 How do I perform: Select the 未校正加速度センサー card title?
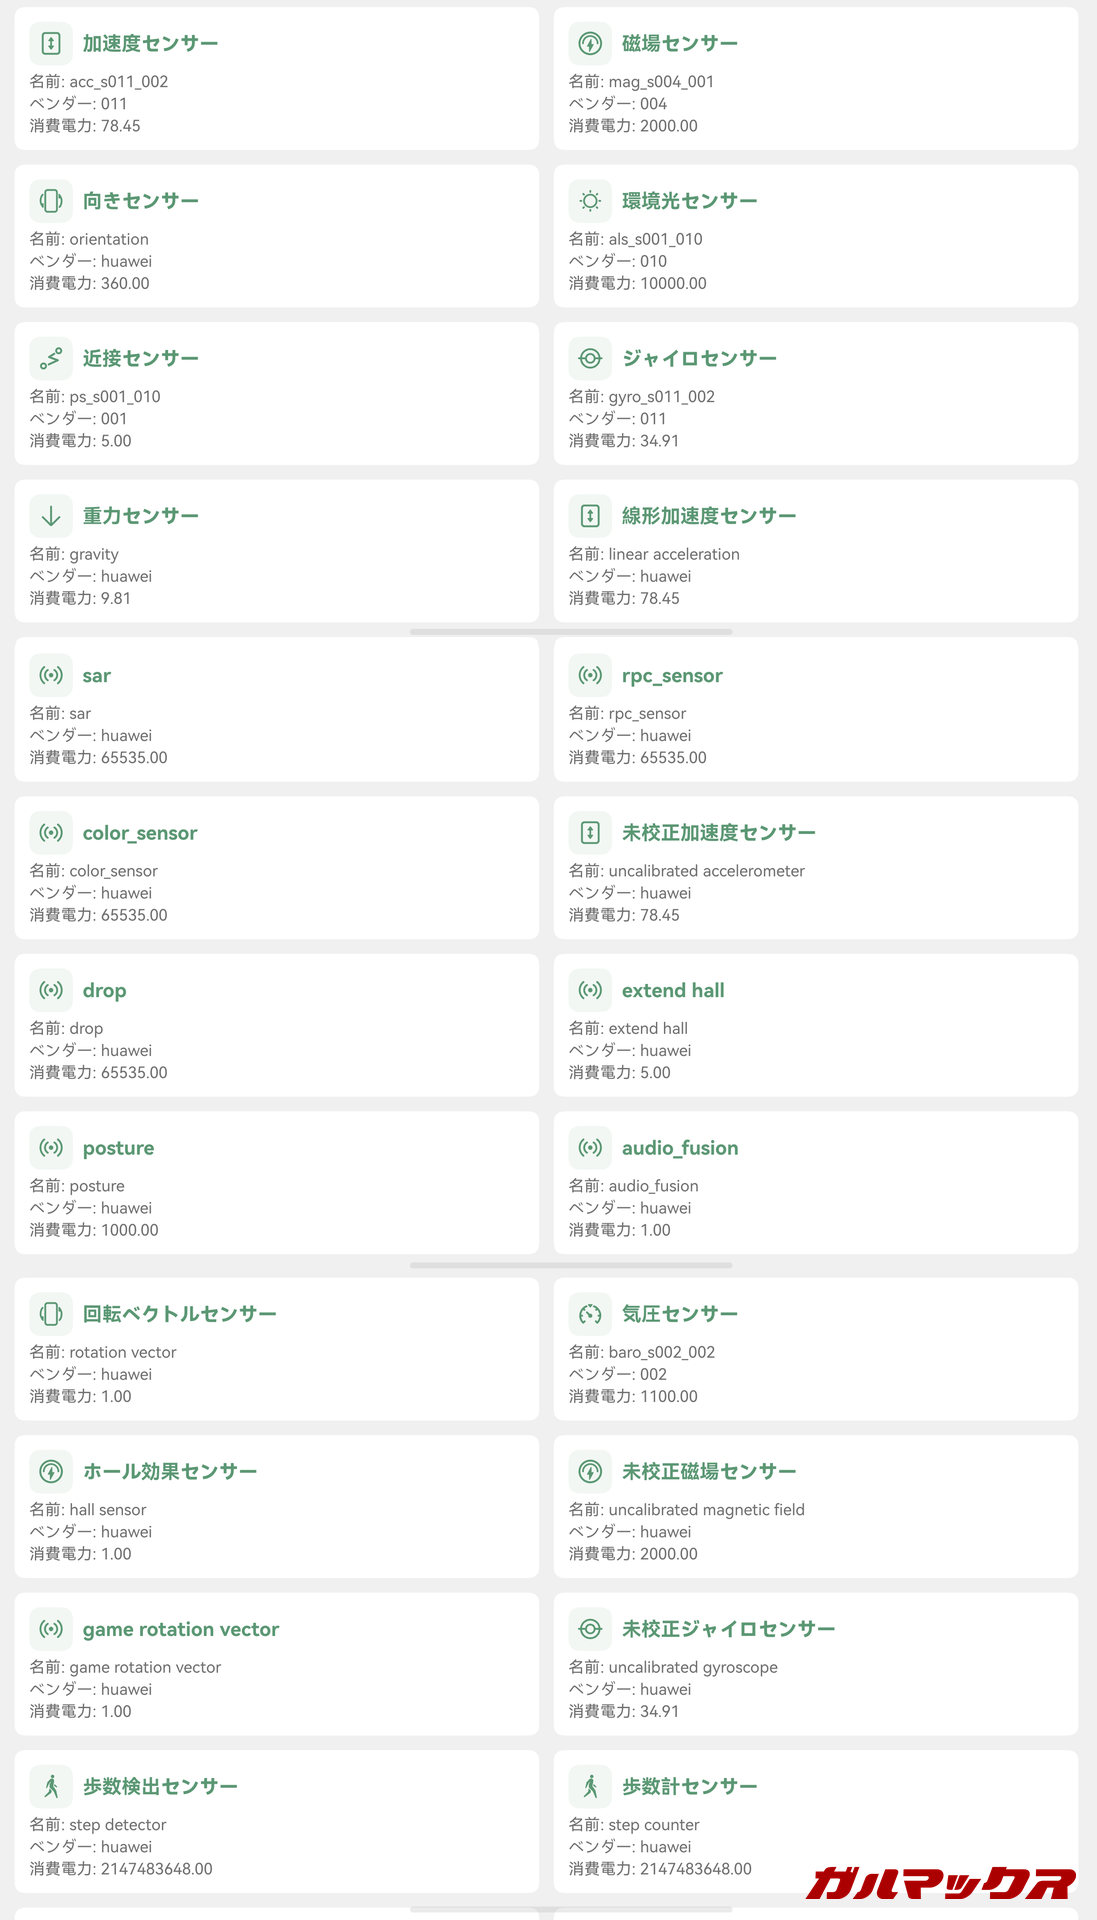tap(719, 833)
